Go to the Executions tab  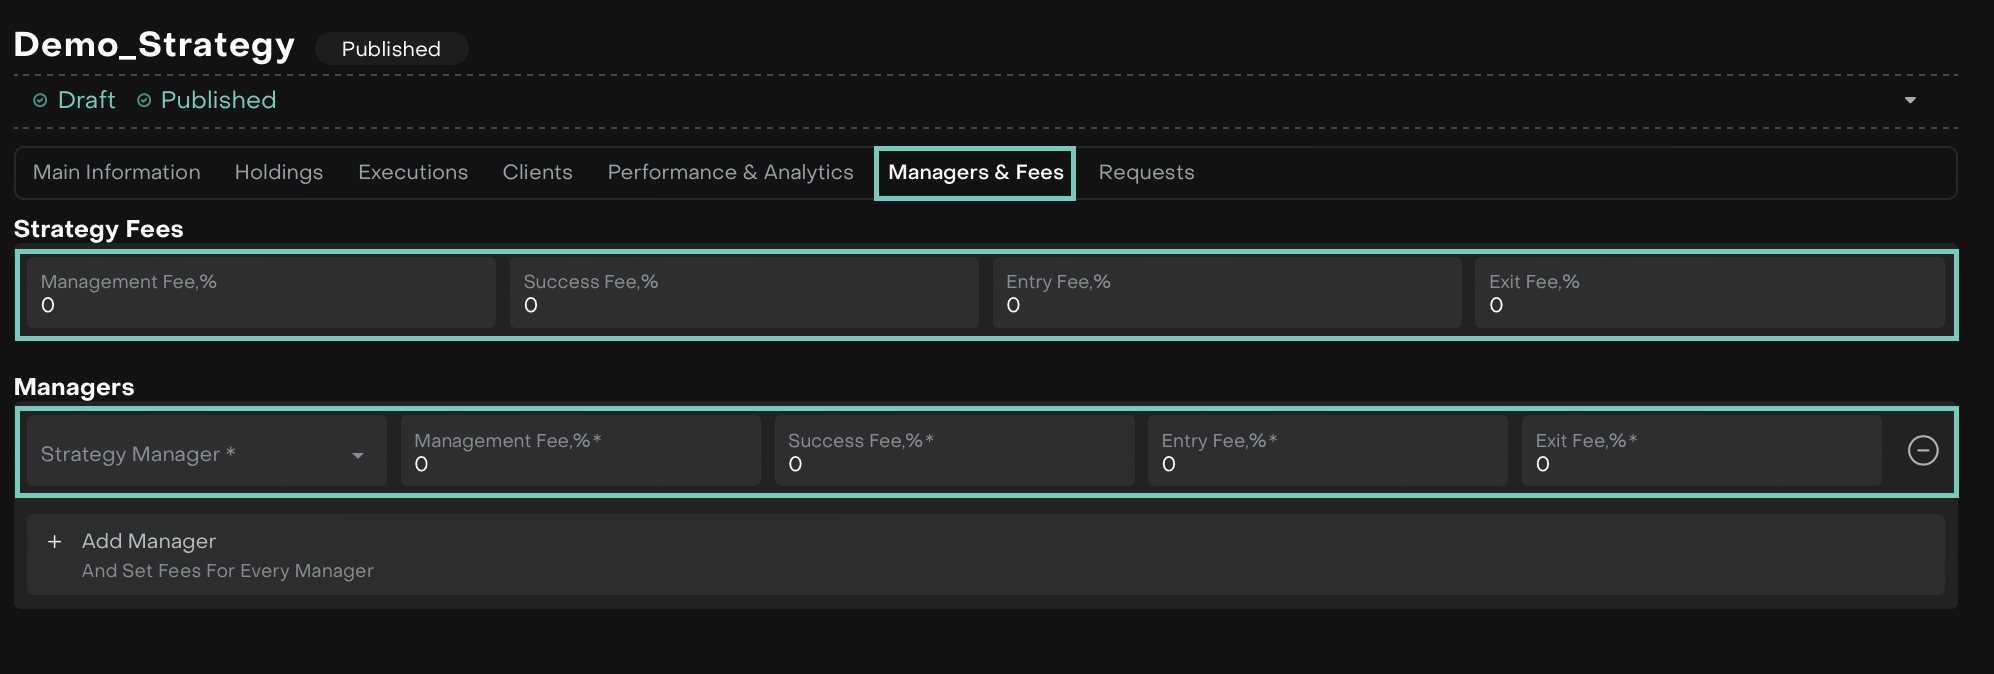[x=412, y=173]
